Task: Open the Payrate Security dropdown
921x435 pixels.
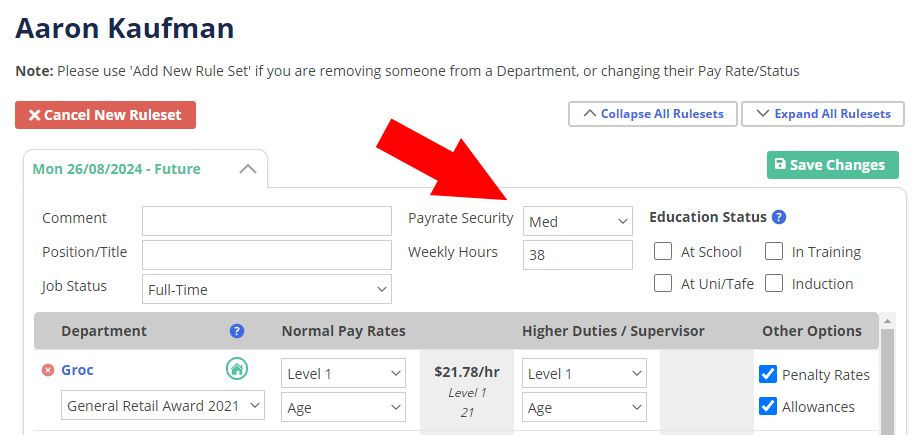Action: pyautogui.click(x=578, y=222)
